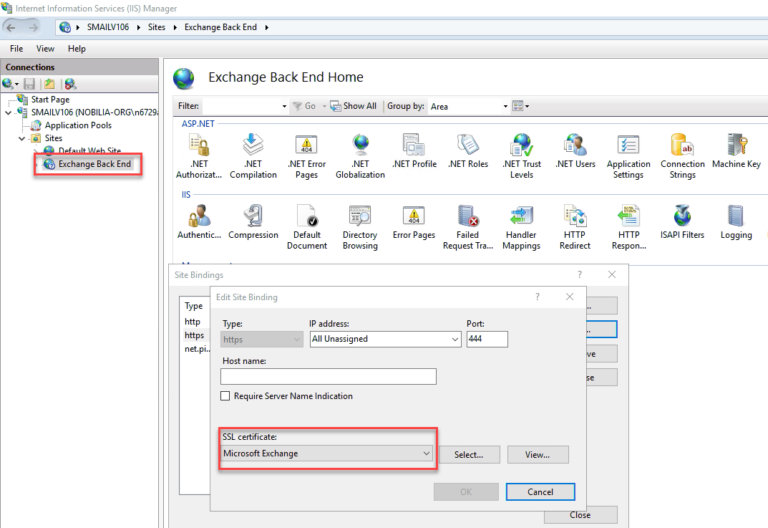
Task: Click Cancel in Edit Site Binding
Action: coord(540,492)
